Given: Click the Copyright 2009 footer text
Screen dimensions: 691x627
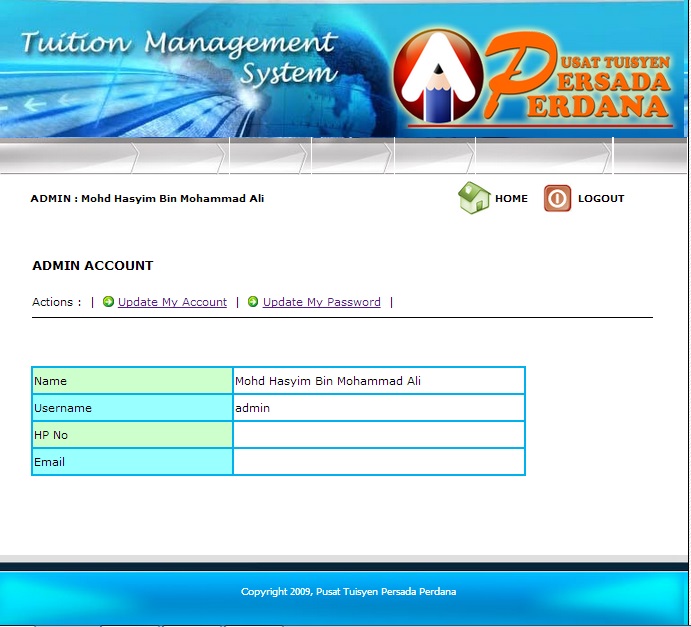Looking at the screenshot, I should coord(348,592).
